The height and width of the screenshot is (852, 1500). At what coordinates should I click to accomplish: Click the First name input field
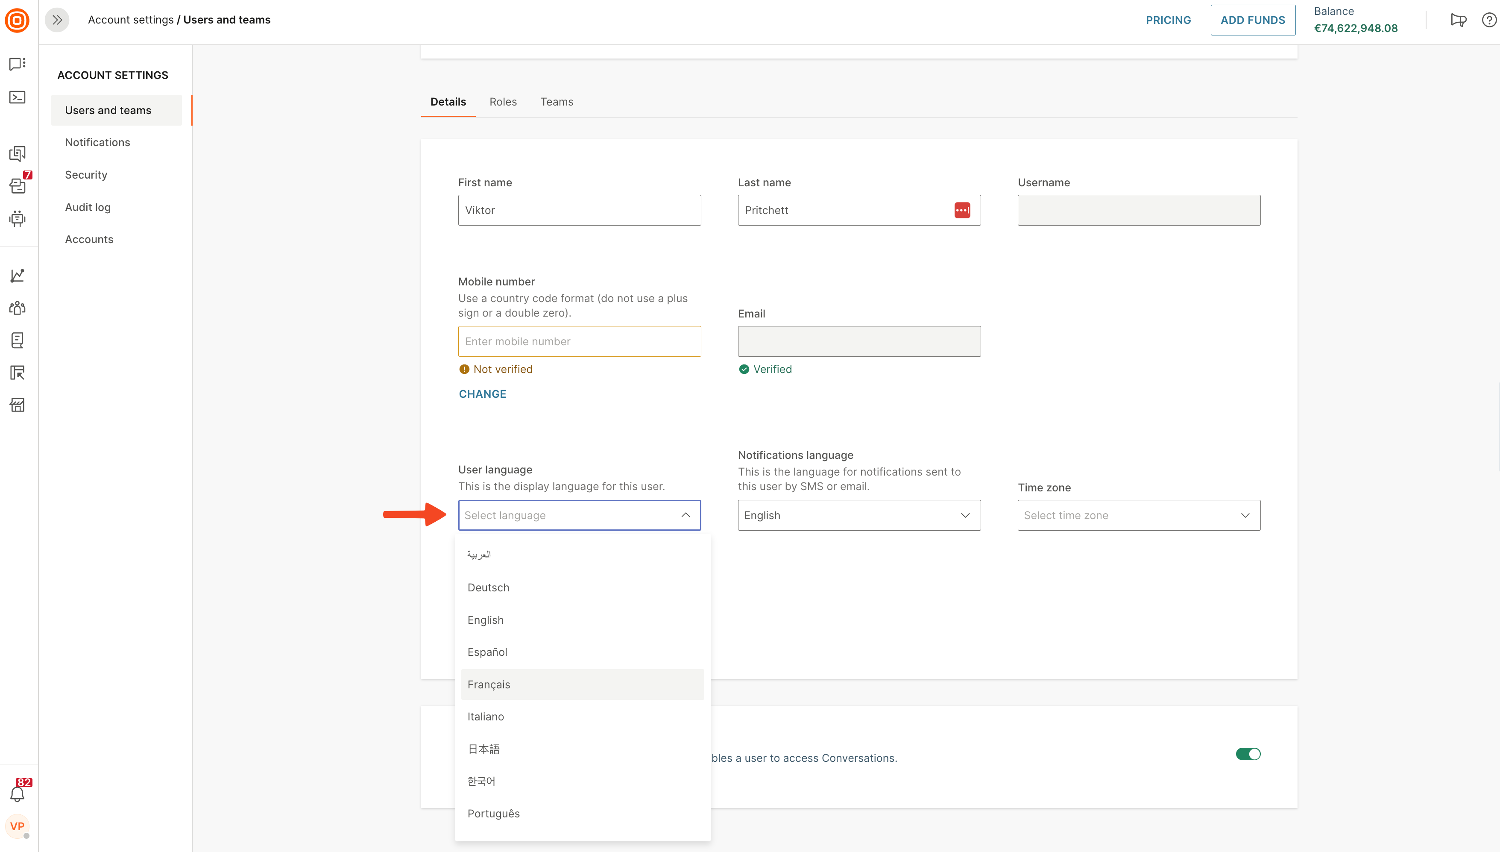pyautogui.click(x=578, y=210)
